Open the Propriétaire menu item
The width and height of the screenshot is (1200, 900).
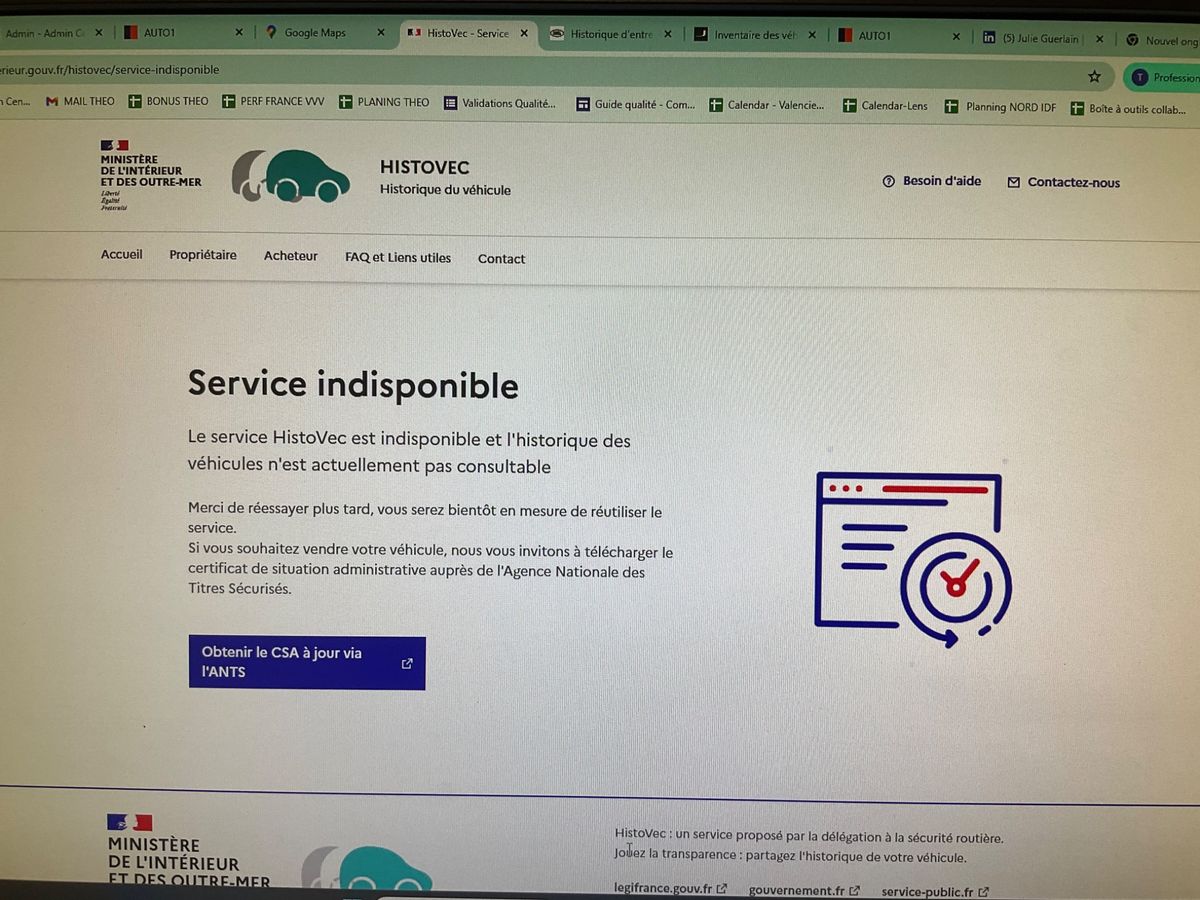tap(203, 255)
